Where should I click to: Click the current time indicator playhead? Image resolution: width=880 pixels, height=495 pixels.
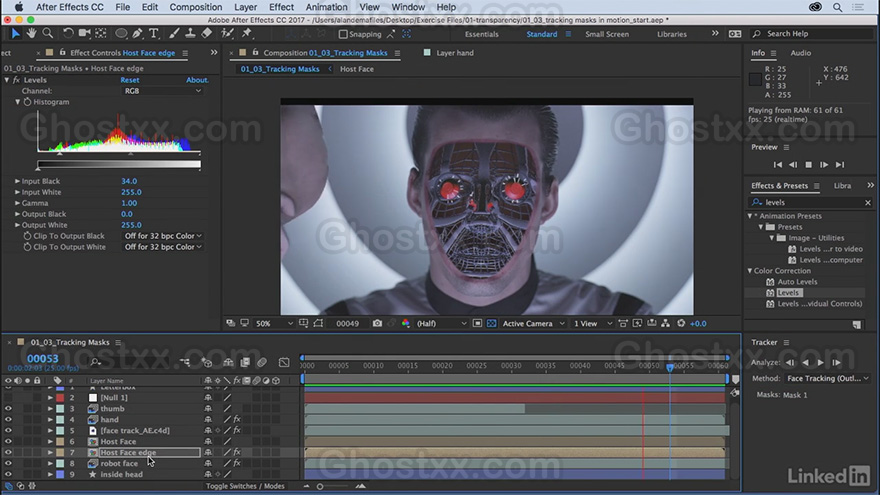click(670, 367)
